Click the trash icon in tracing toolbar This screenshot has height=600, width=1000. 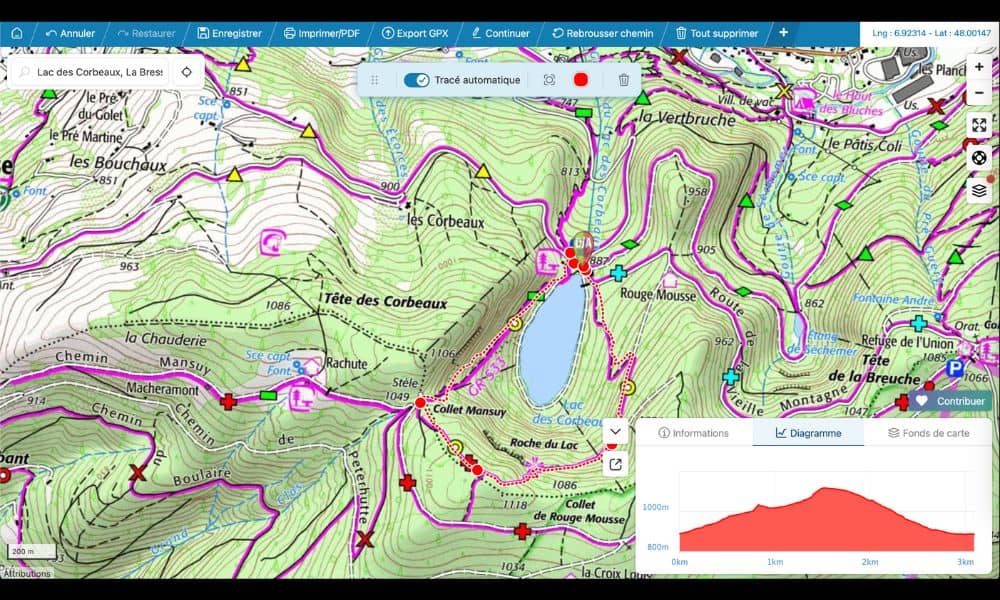click(x=624, y=80)
